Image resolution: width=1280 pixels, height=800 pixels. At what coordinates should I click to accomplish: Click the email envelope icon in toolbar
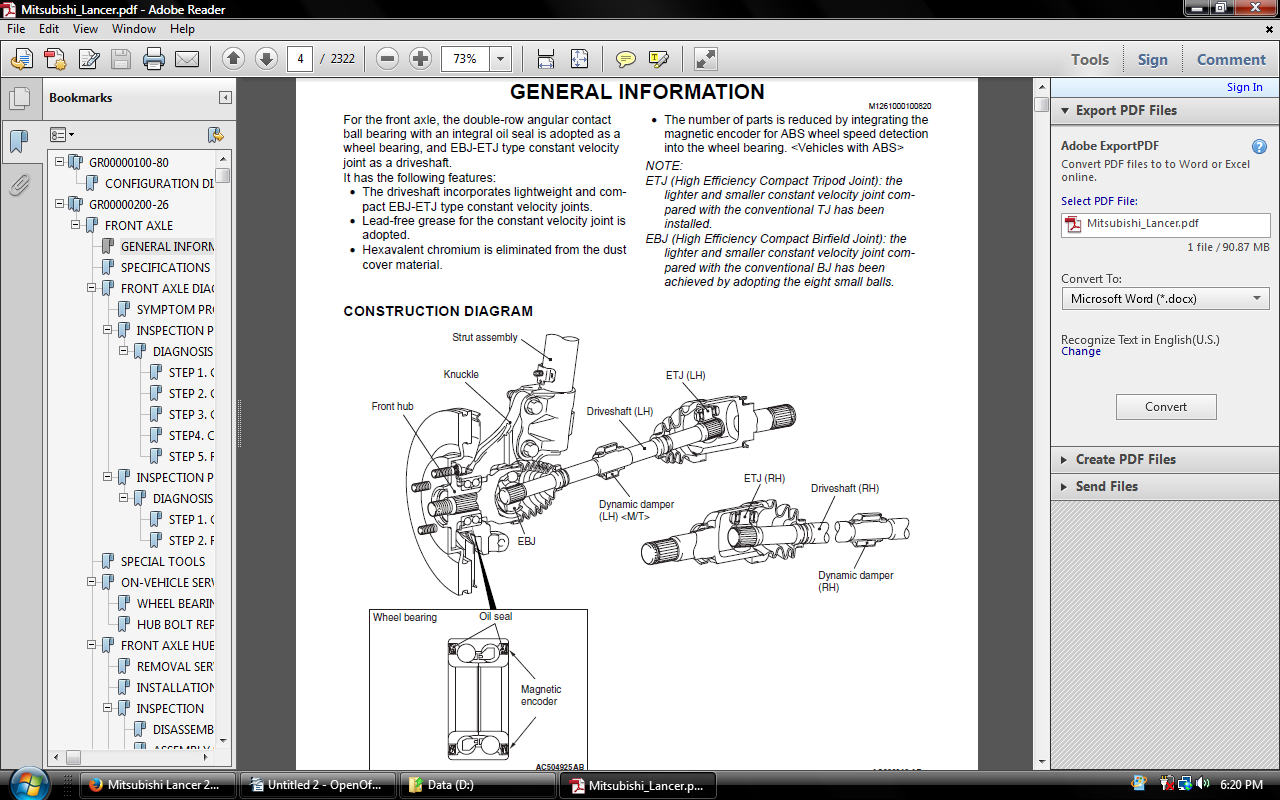tap(187, 59)
